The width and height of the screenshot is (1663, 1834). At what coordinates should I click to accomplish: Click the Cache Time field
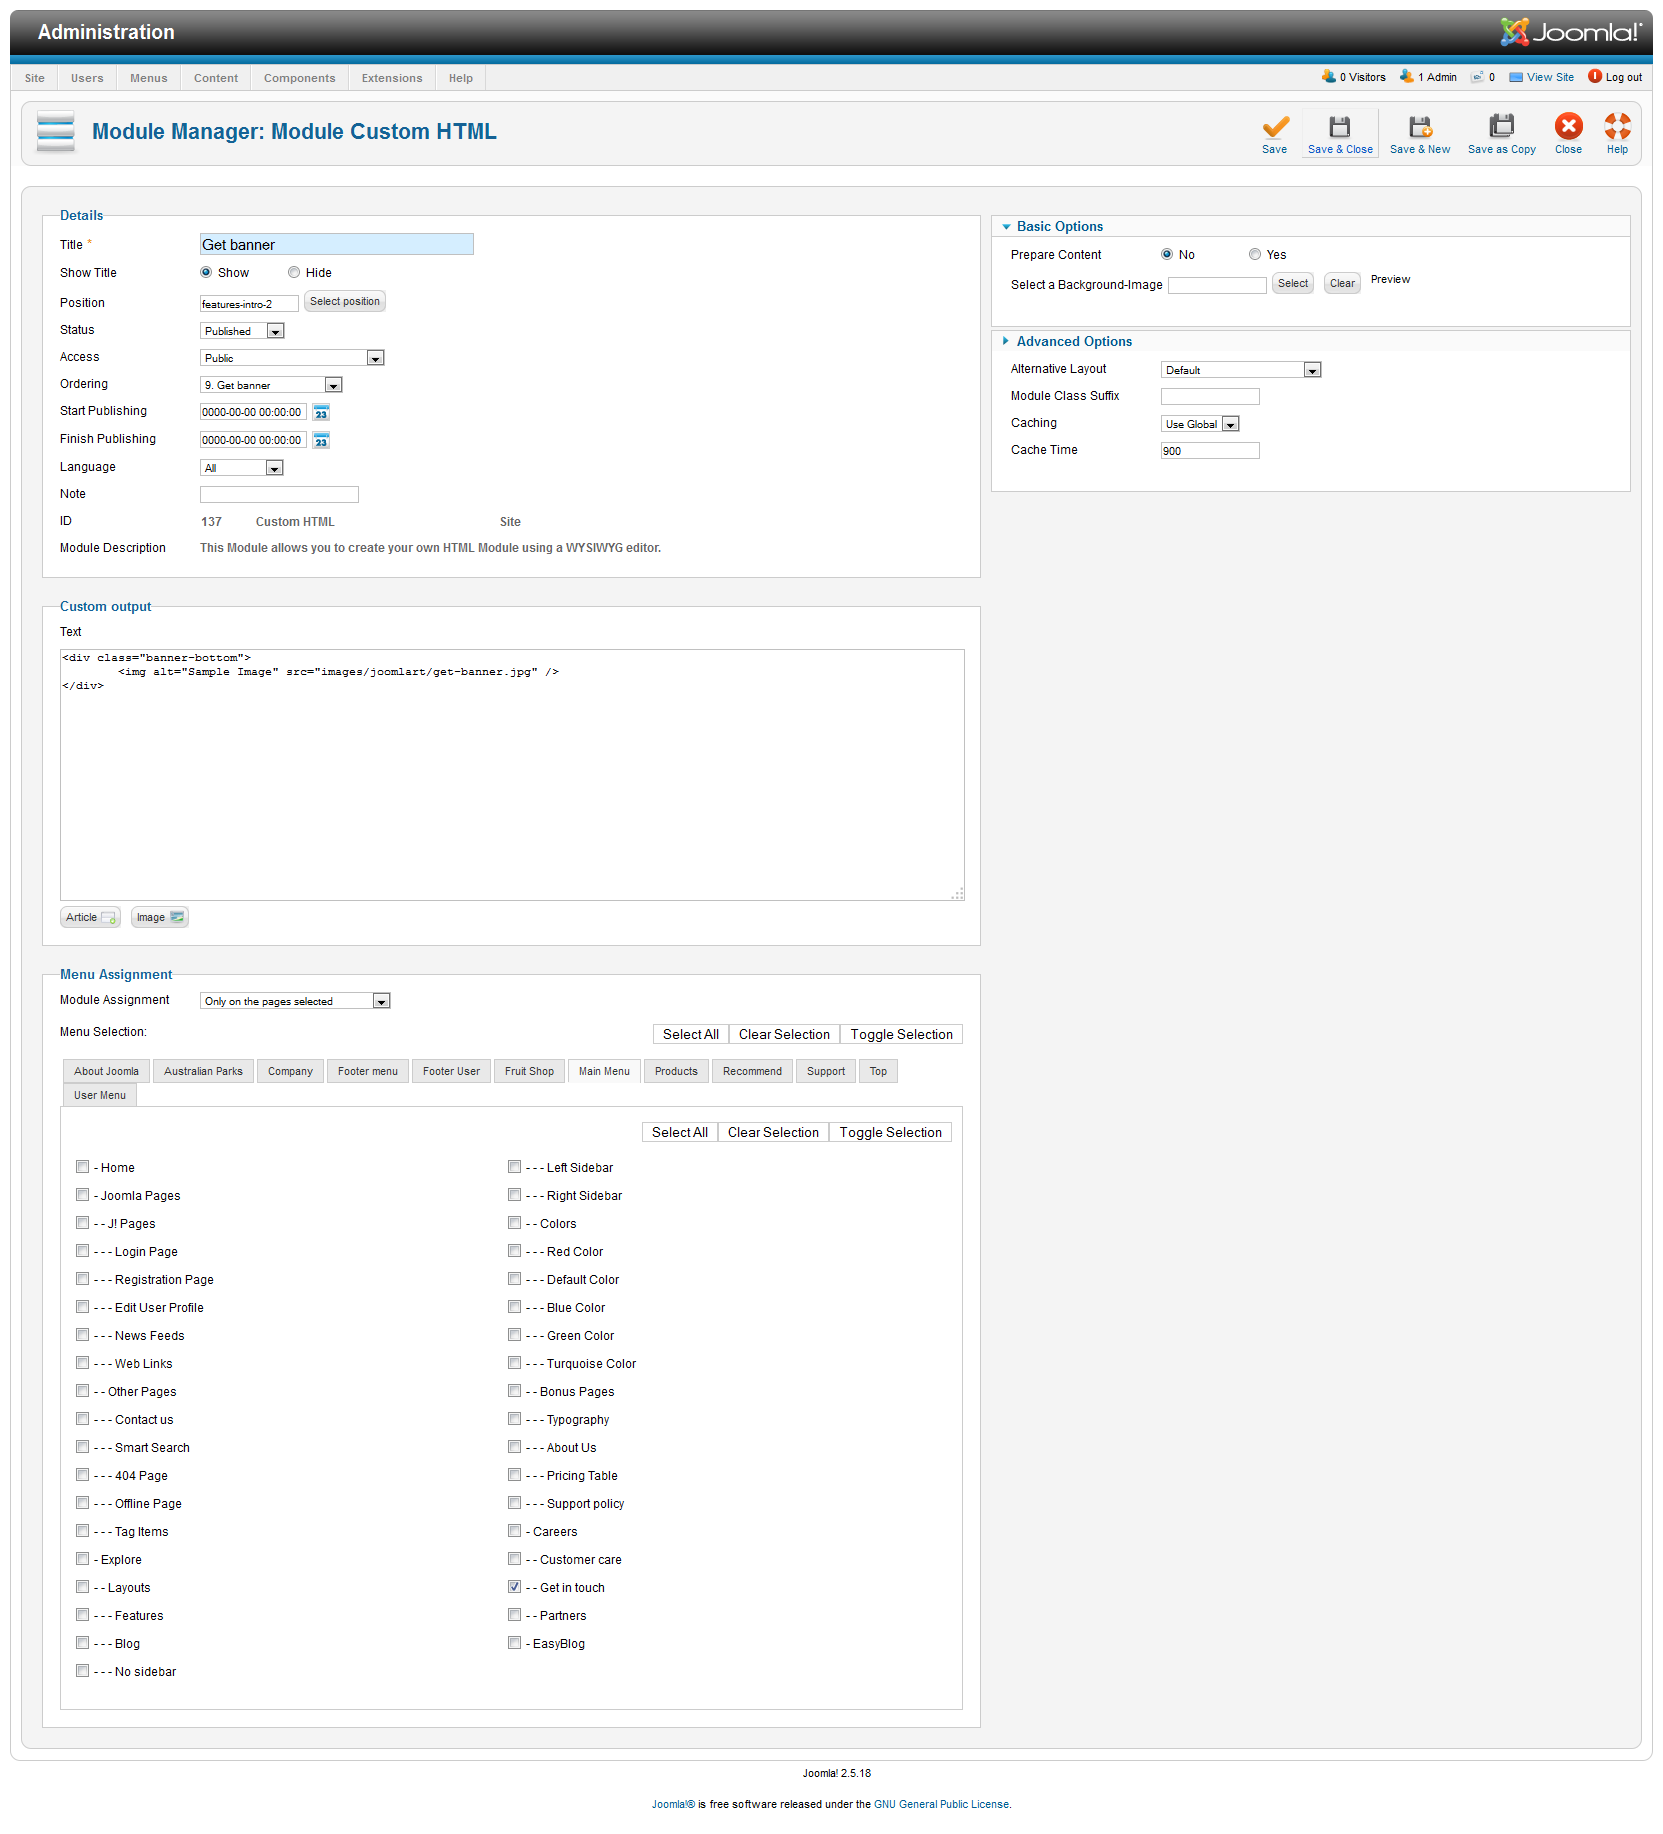pyautogui.click(x=1210, y=451)
